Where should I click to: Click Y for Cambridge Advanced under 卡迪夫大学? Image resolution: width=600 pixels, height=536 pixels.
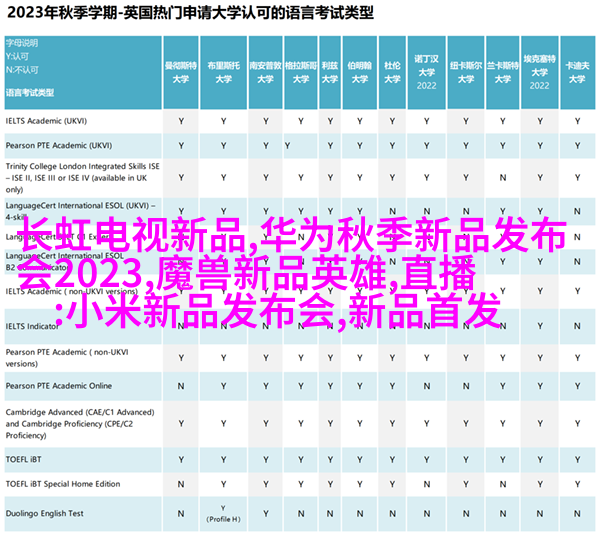point(577,424)
